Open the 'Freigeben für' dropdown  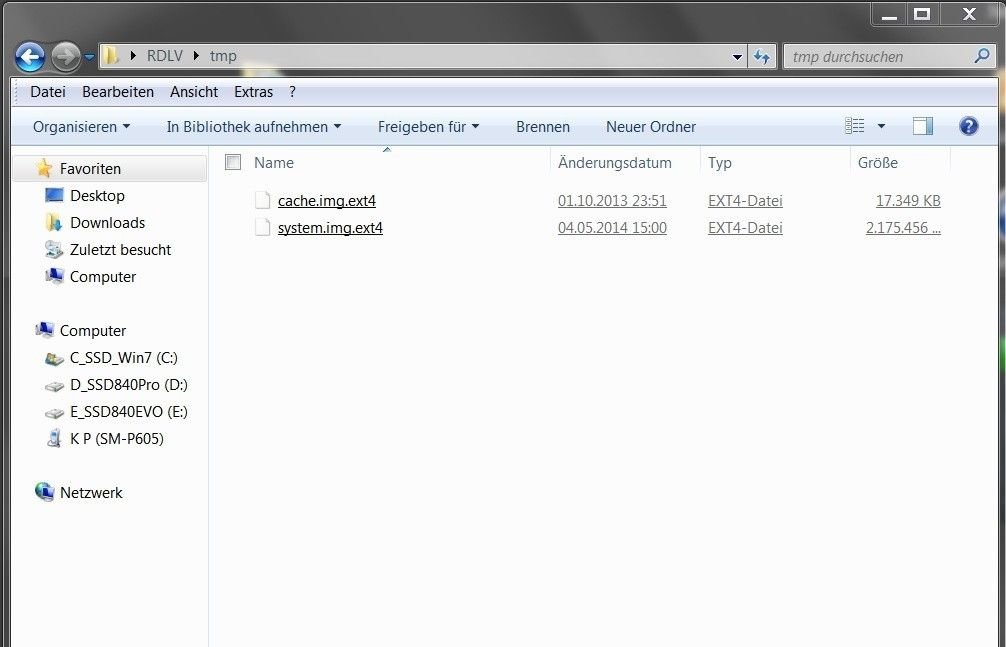click(429, 126)
